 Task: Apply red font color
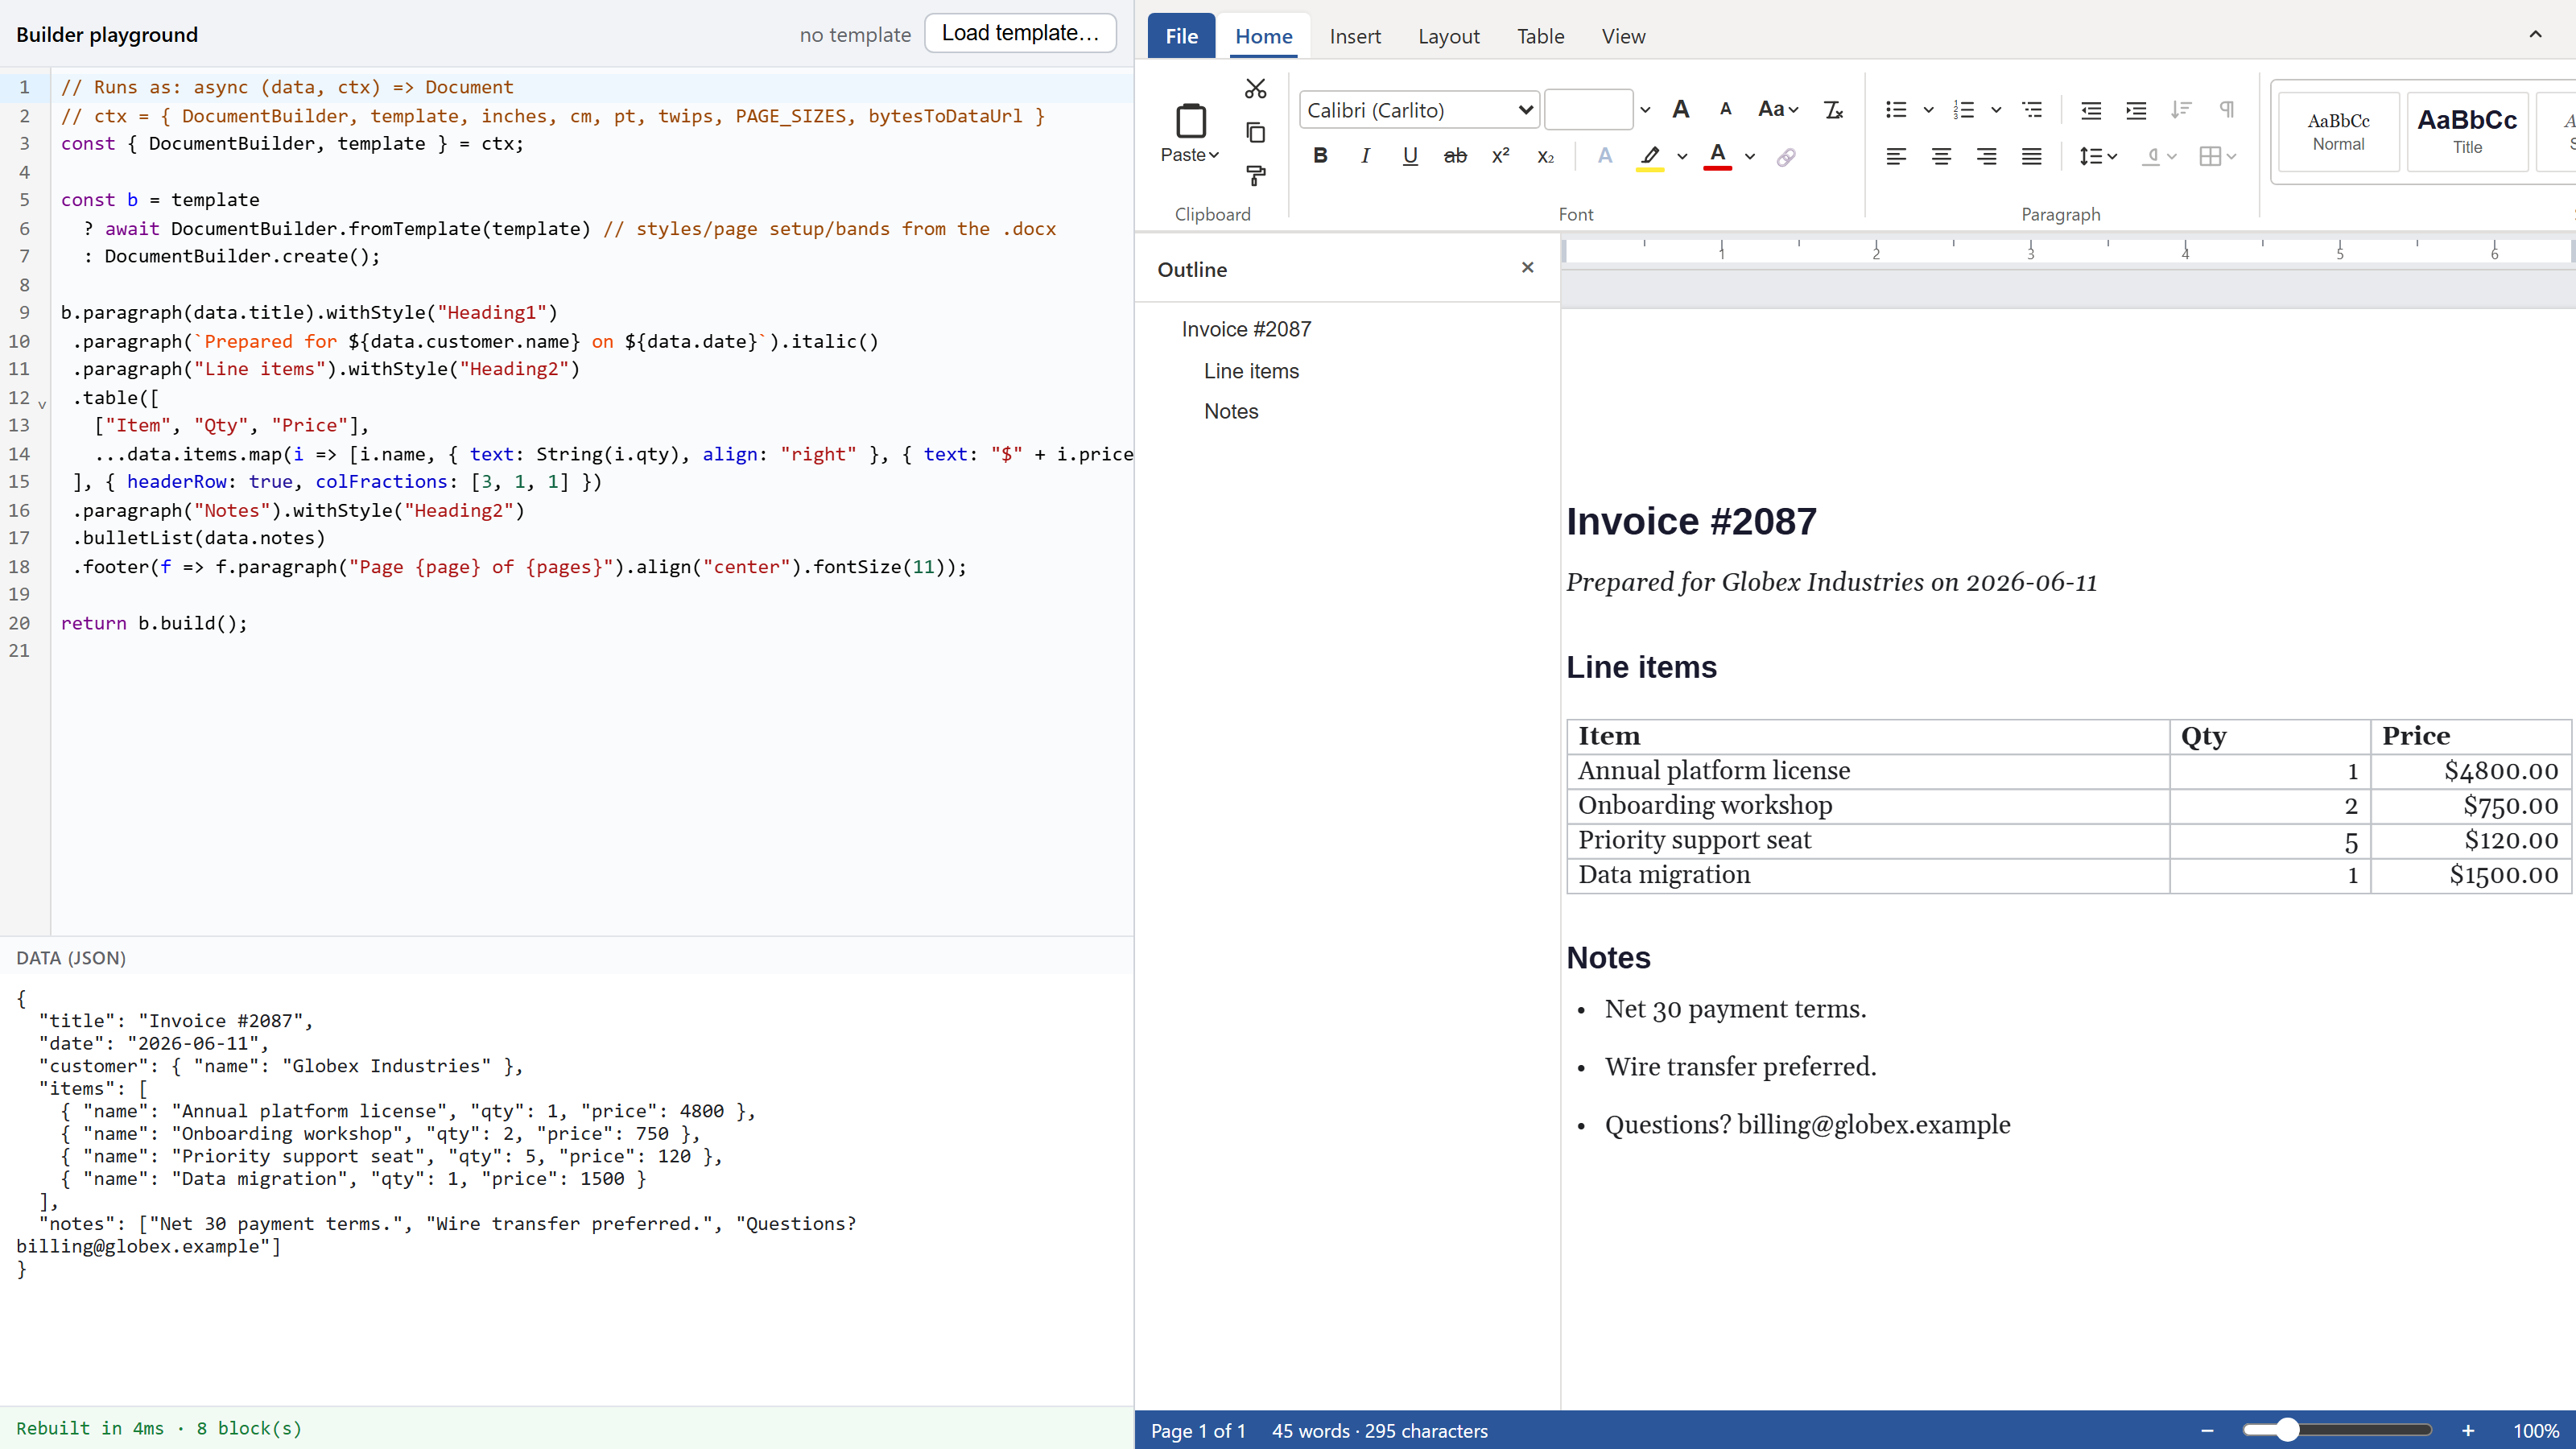(1717, 157)
